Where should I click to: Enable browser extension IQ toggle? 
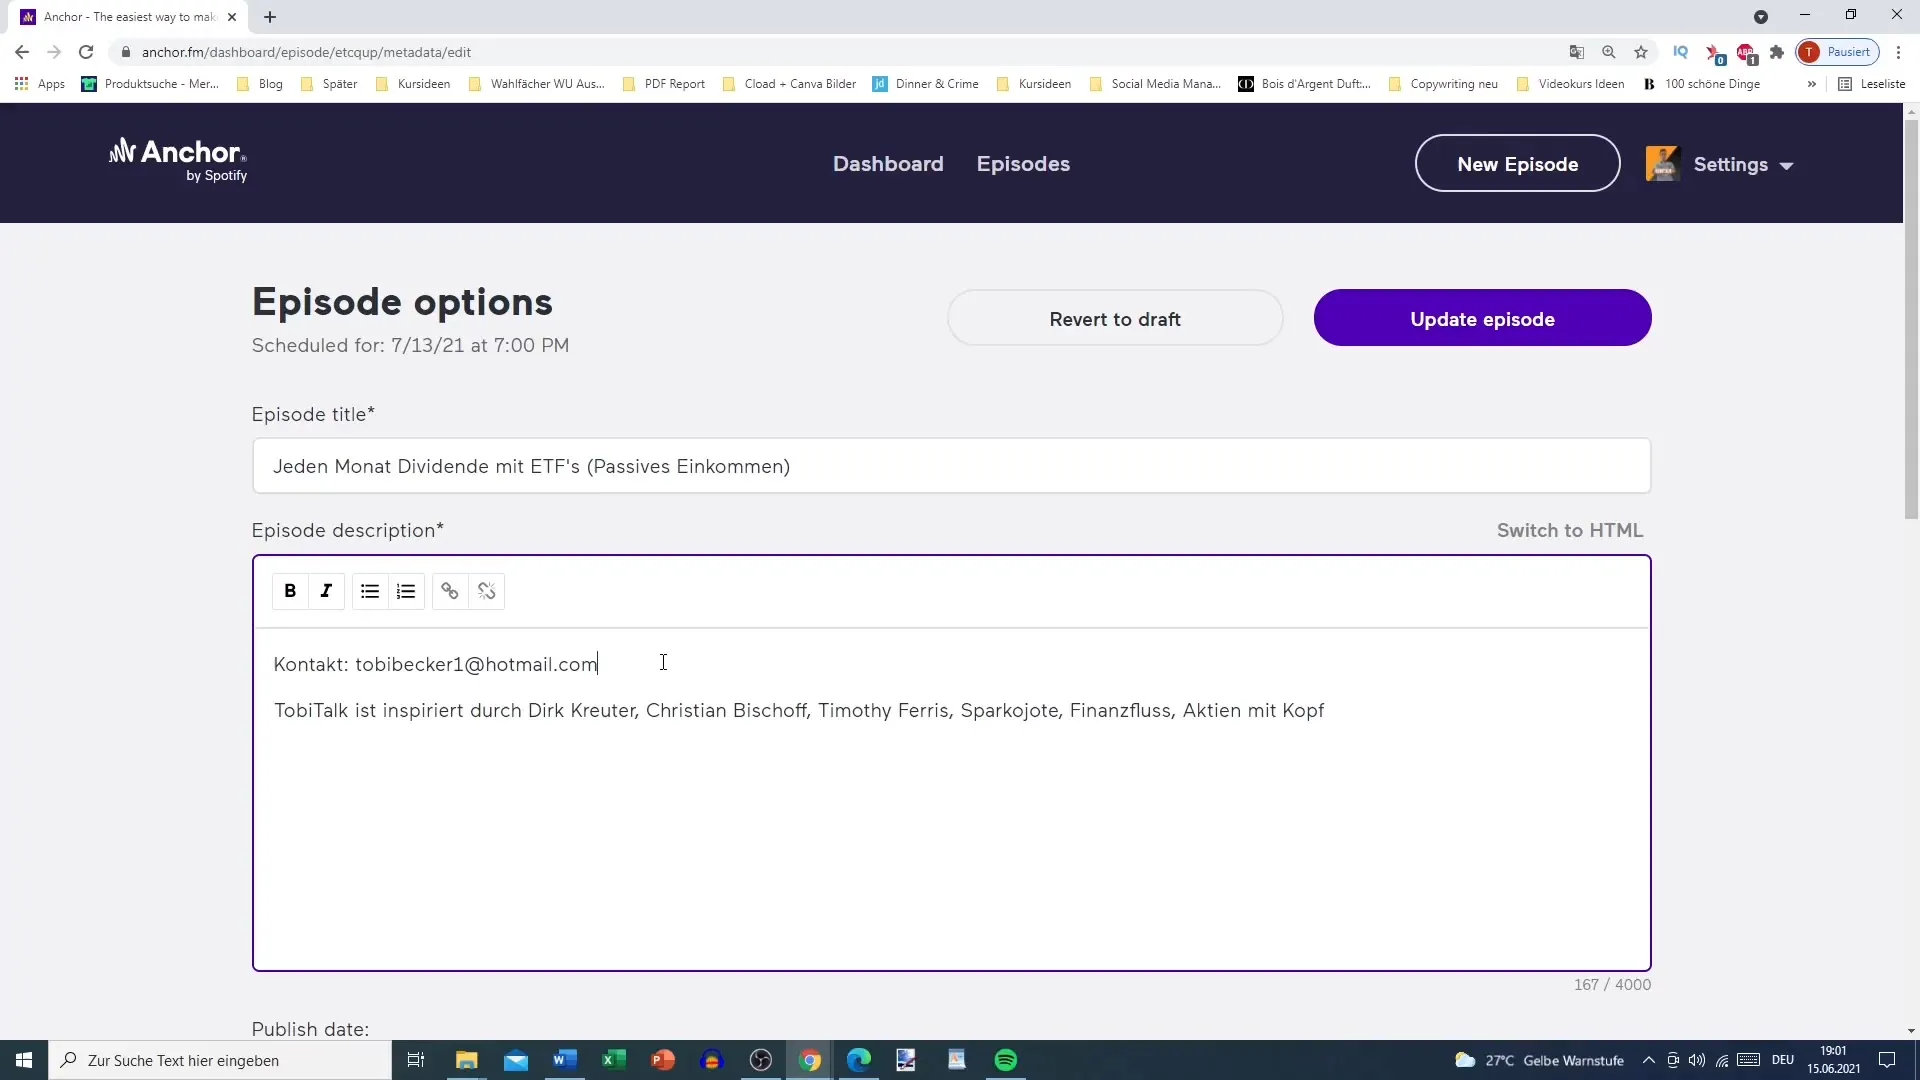(x=1681, y=53)
